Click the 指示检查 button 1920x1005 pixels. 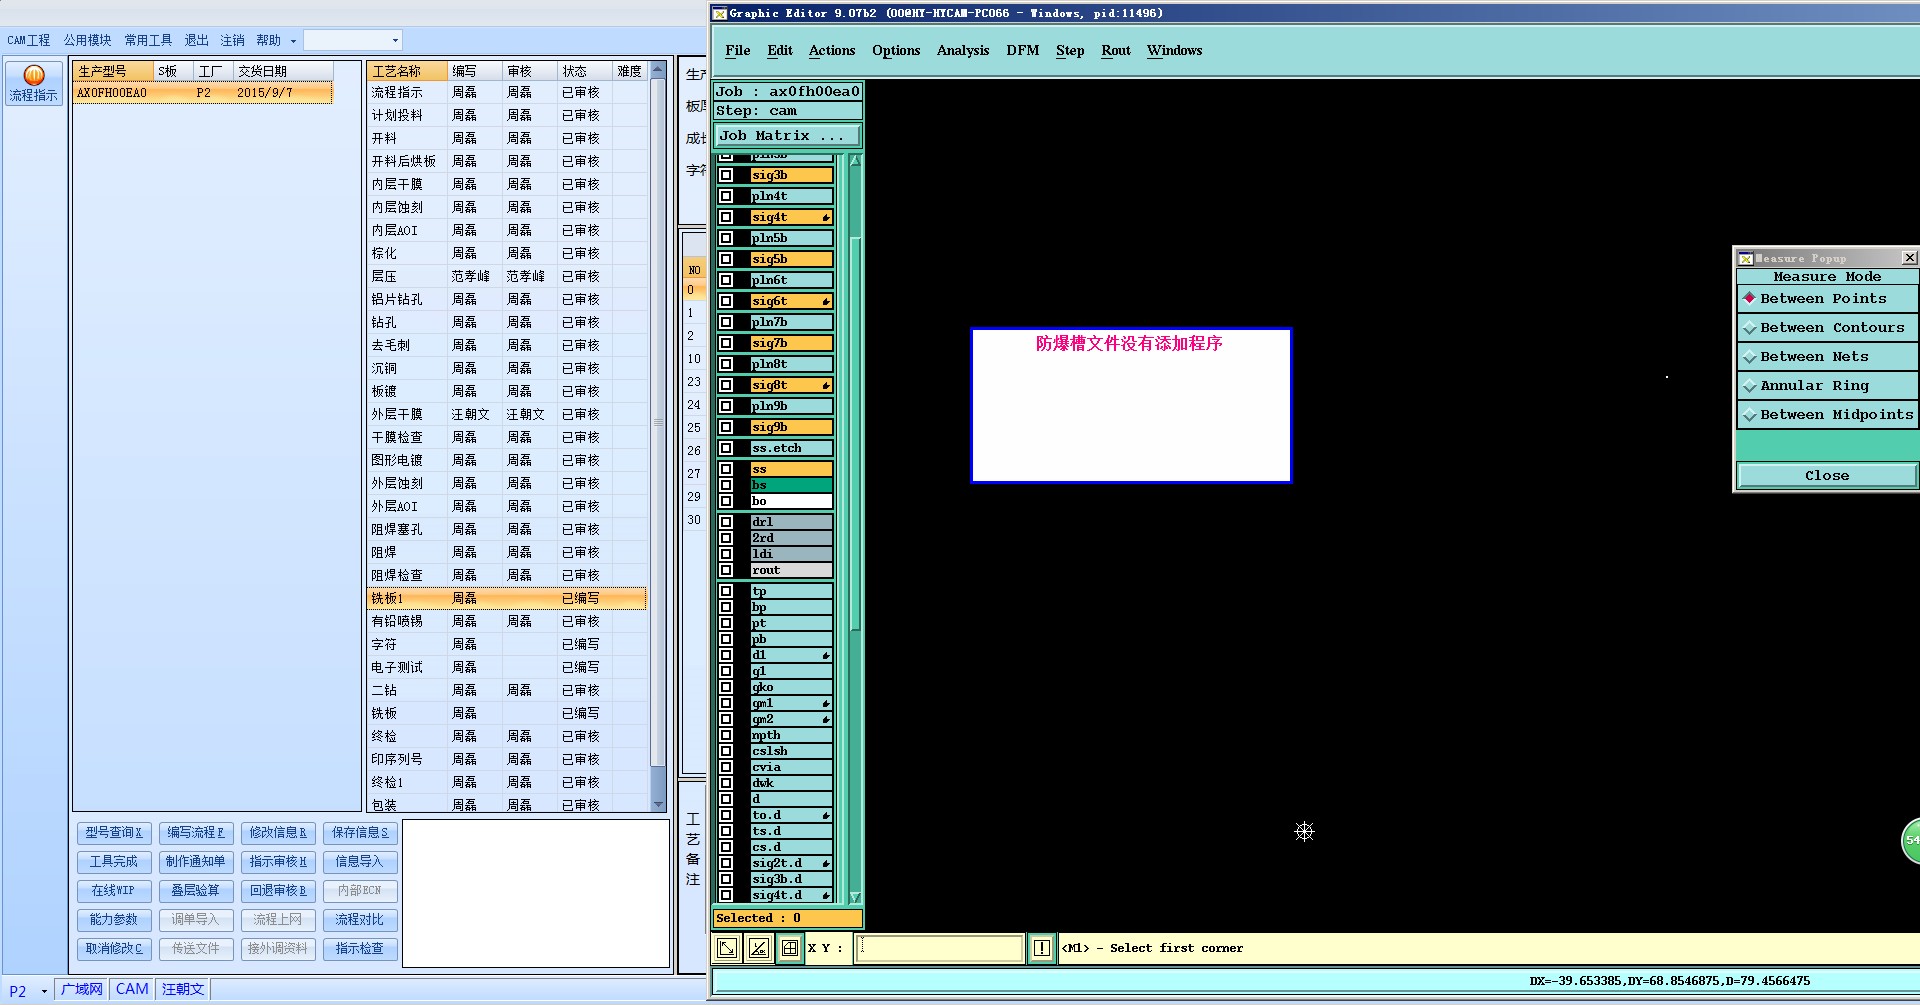pyautogui.click(x=360, y=949)
